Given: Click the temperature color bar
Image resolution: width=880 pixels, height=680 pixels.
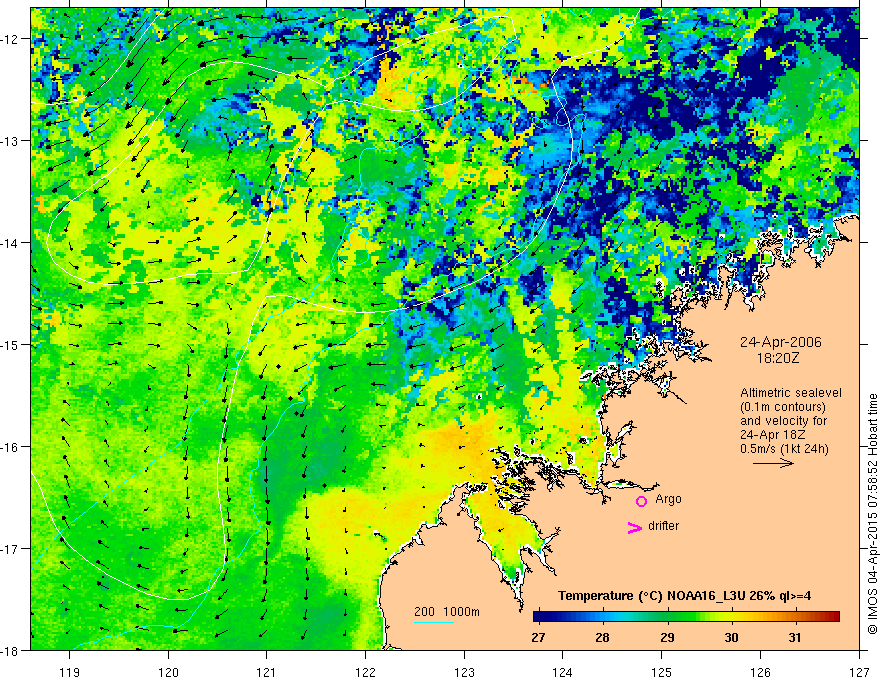Looking at the screenshot, I should [686, 616].
